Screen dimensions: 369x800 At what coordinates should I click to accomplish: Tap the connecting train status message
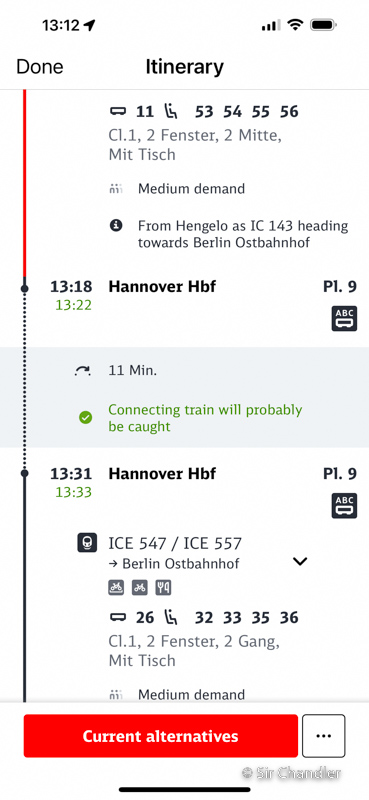tap(205, 418)
